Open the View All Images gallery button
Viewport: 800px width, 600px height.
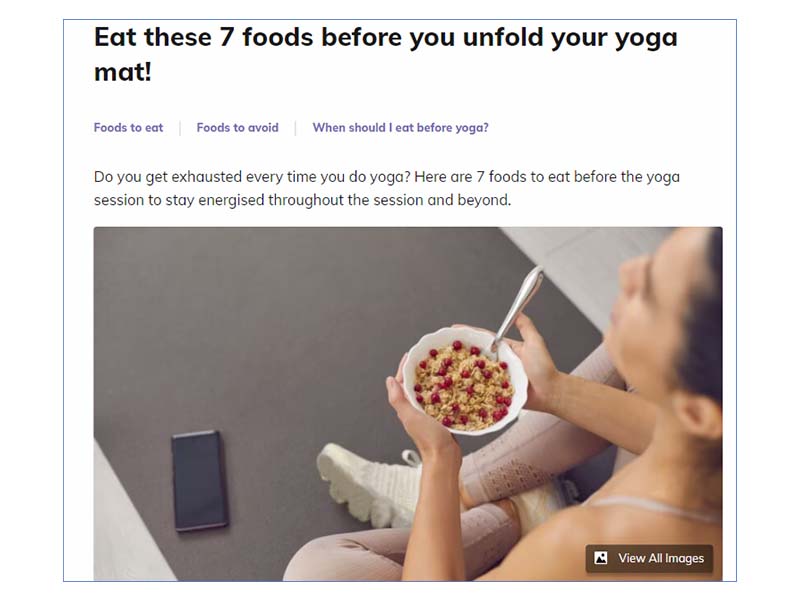tap(649, 558)
